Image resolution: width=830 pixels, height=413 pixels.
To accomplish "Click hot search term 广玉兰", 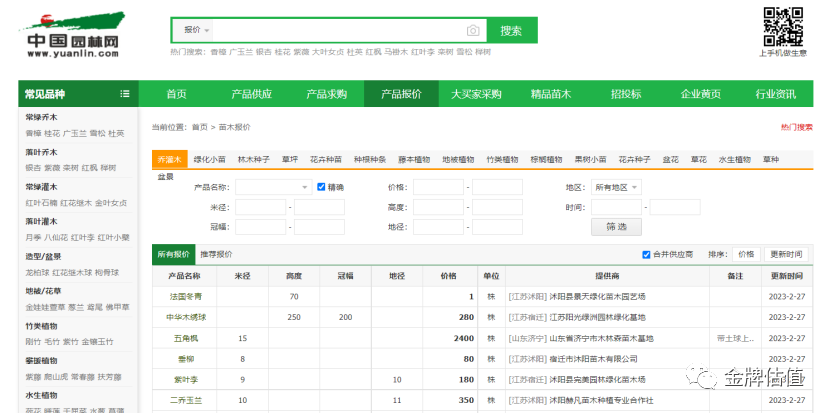I will tap(241, 52).
